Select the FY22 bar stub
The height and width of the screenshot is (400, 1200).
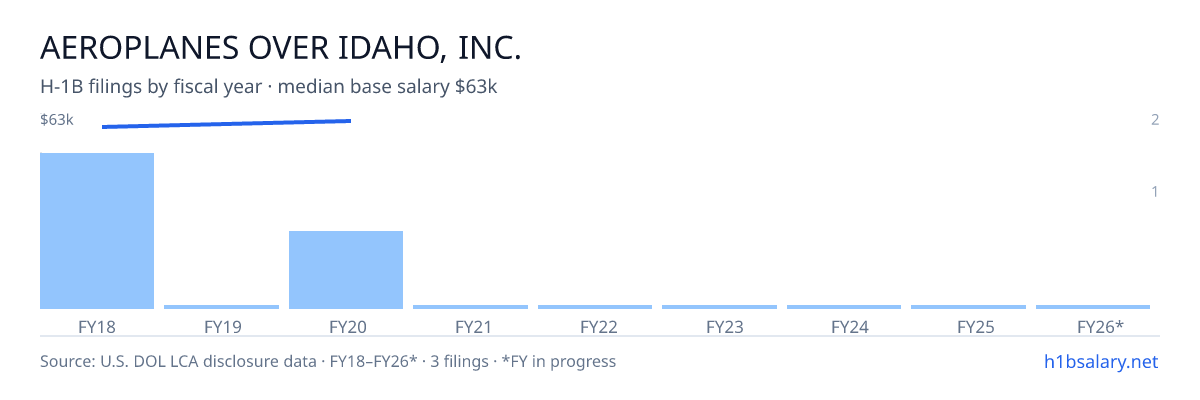(595, 307)
